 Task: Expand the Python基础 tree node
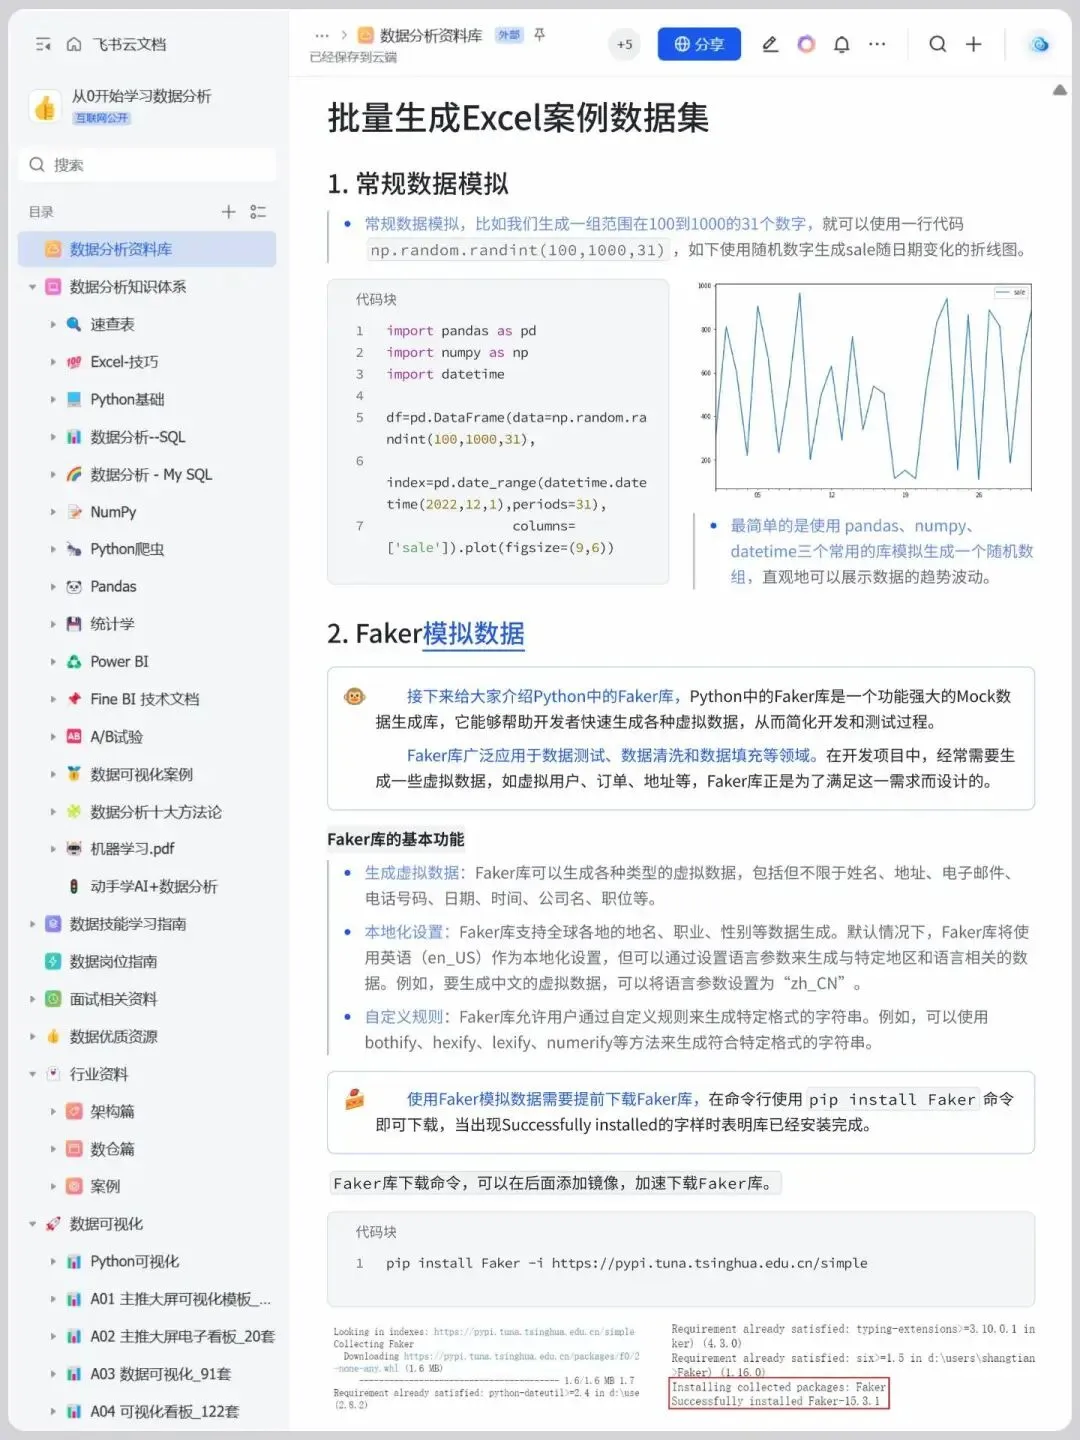[53, 400]
